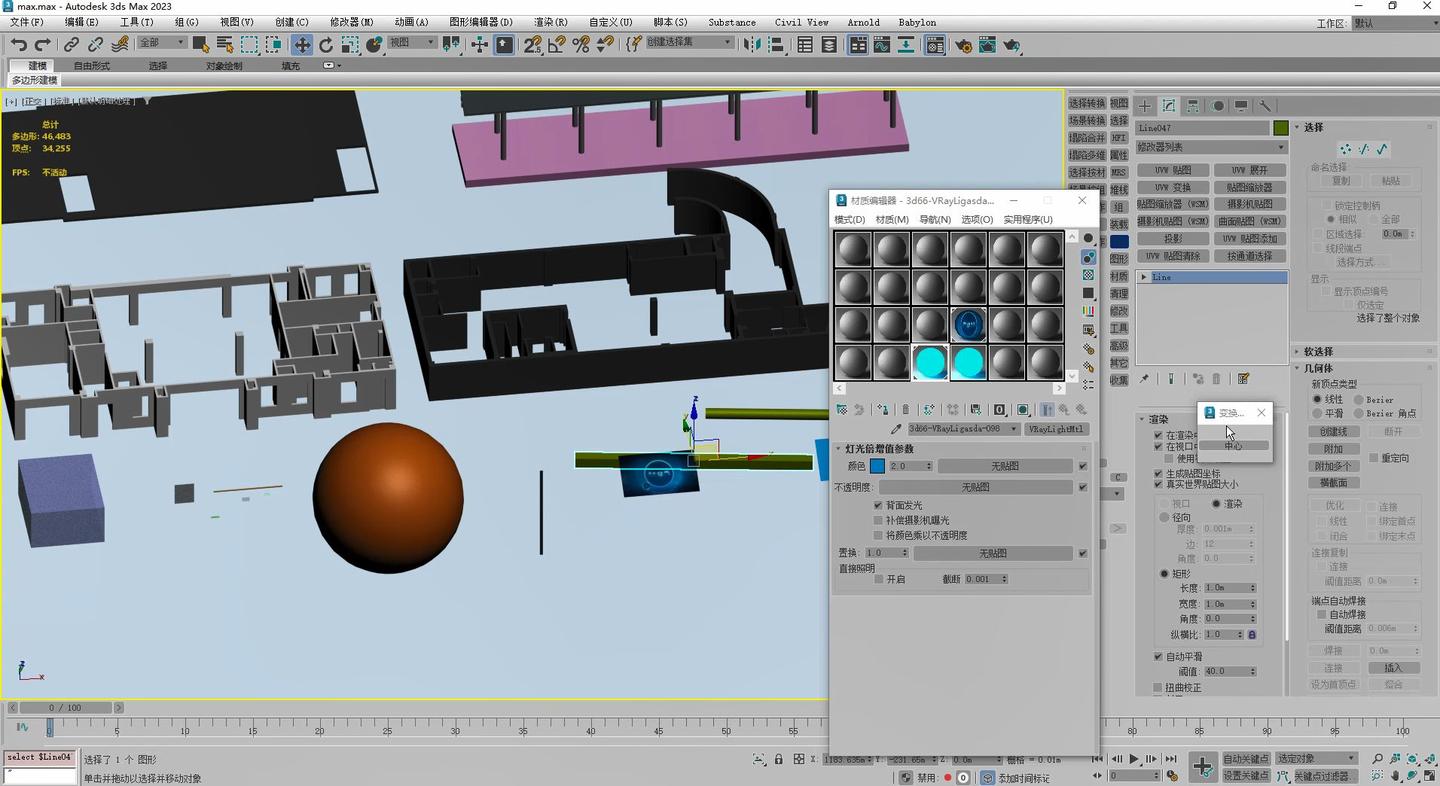
Task: Enable 将颜色乘以不透明度 checkbox
Action: point(878,535)
